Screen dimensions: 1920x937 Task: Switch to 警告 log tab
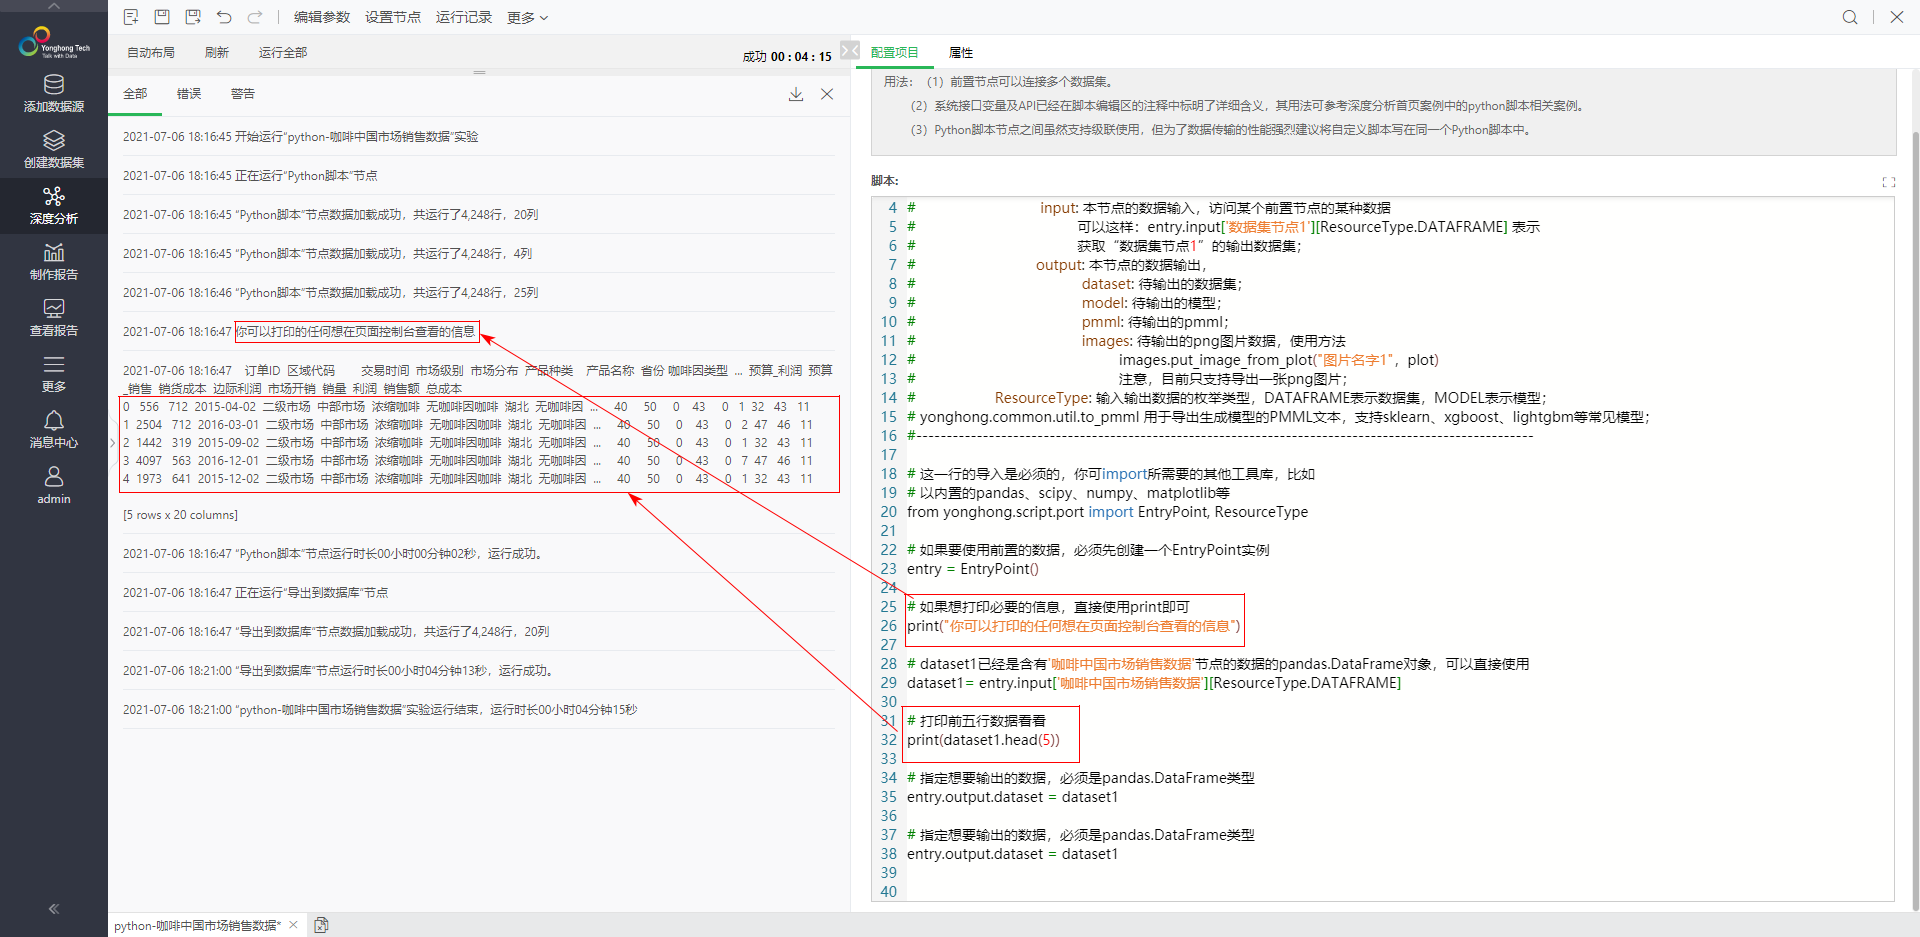[243, 94]
